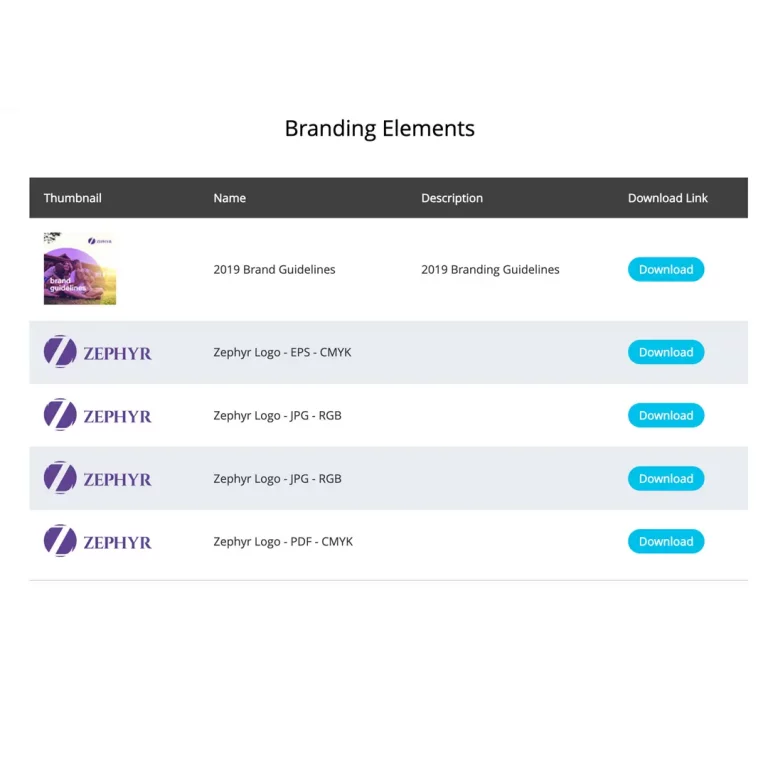Download the JPG RGB logo in the white row
The image size is (768, 768).
tap(666, 415)
